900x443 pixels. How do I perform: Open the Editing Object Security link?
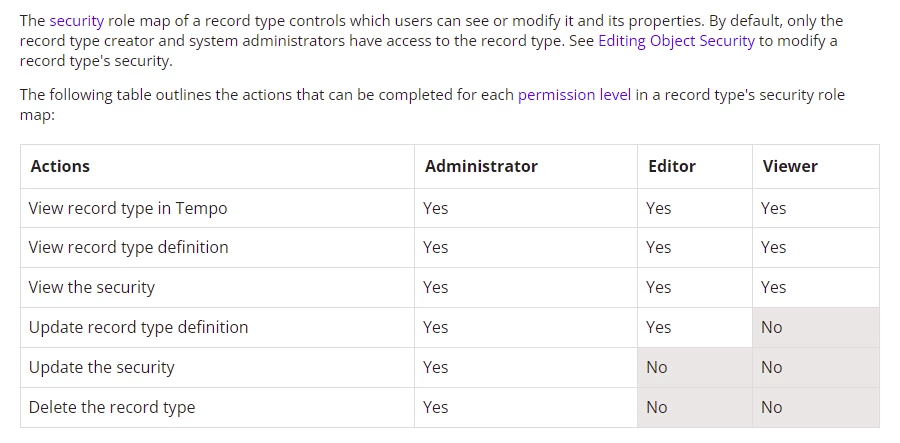pos(676,41)
